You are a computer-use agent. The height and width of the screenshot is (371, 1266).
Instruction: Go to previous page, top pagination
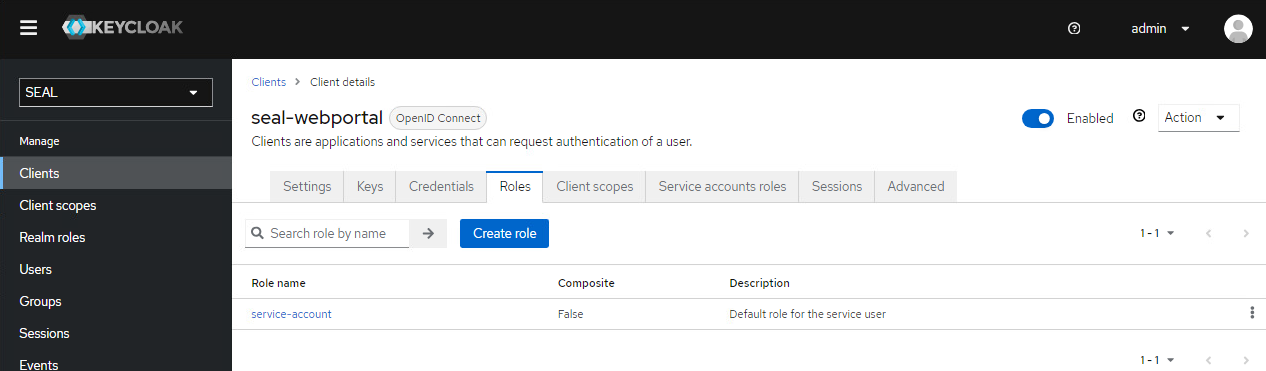coord(1209,233)
